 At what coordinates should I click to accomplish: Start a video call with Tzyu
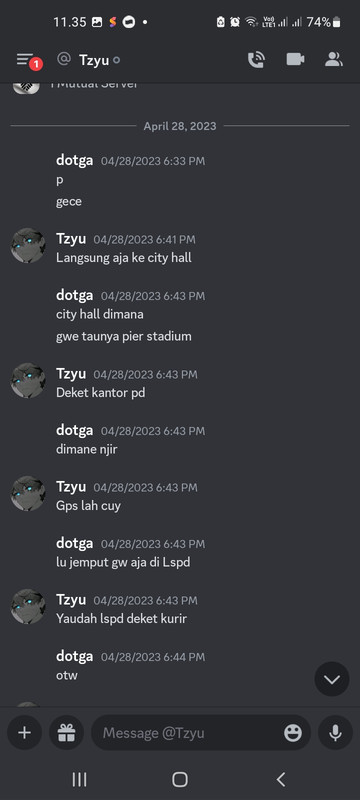(295, 59)
